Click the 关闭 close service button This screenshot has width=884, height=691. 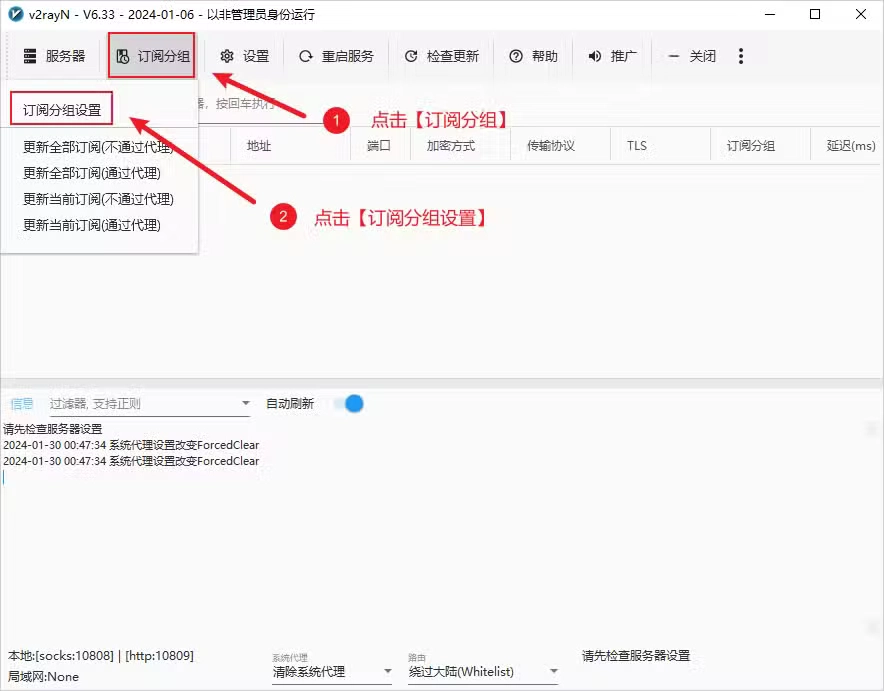pyautogui.click(x=692, y=56)
